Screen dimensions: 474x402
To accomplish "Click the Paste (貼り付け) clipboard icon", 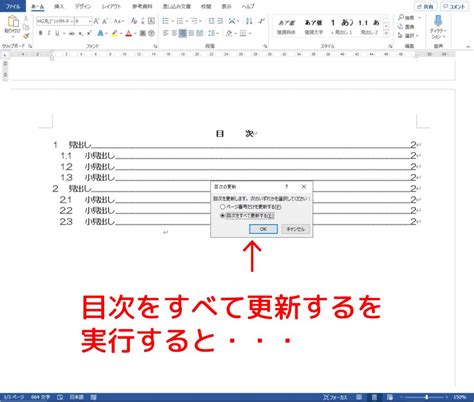I will 13,22.
